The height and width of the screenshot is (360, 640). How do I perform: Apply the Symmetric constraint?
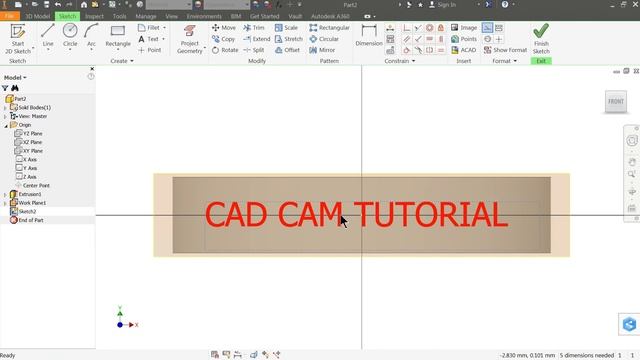point(429,50)
